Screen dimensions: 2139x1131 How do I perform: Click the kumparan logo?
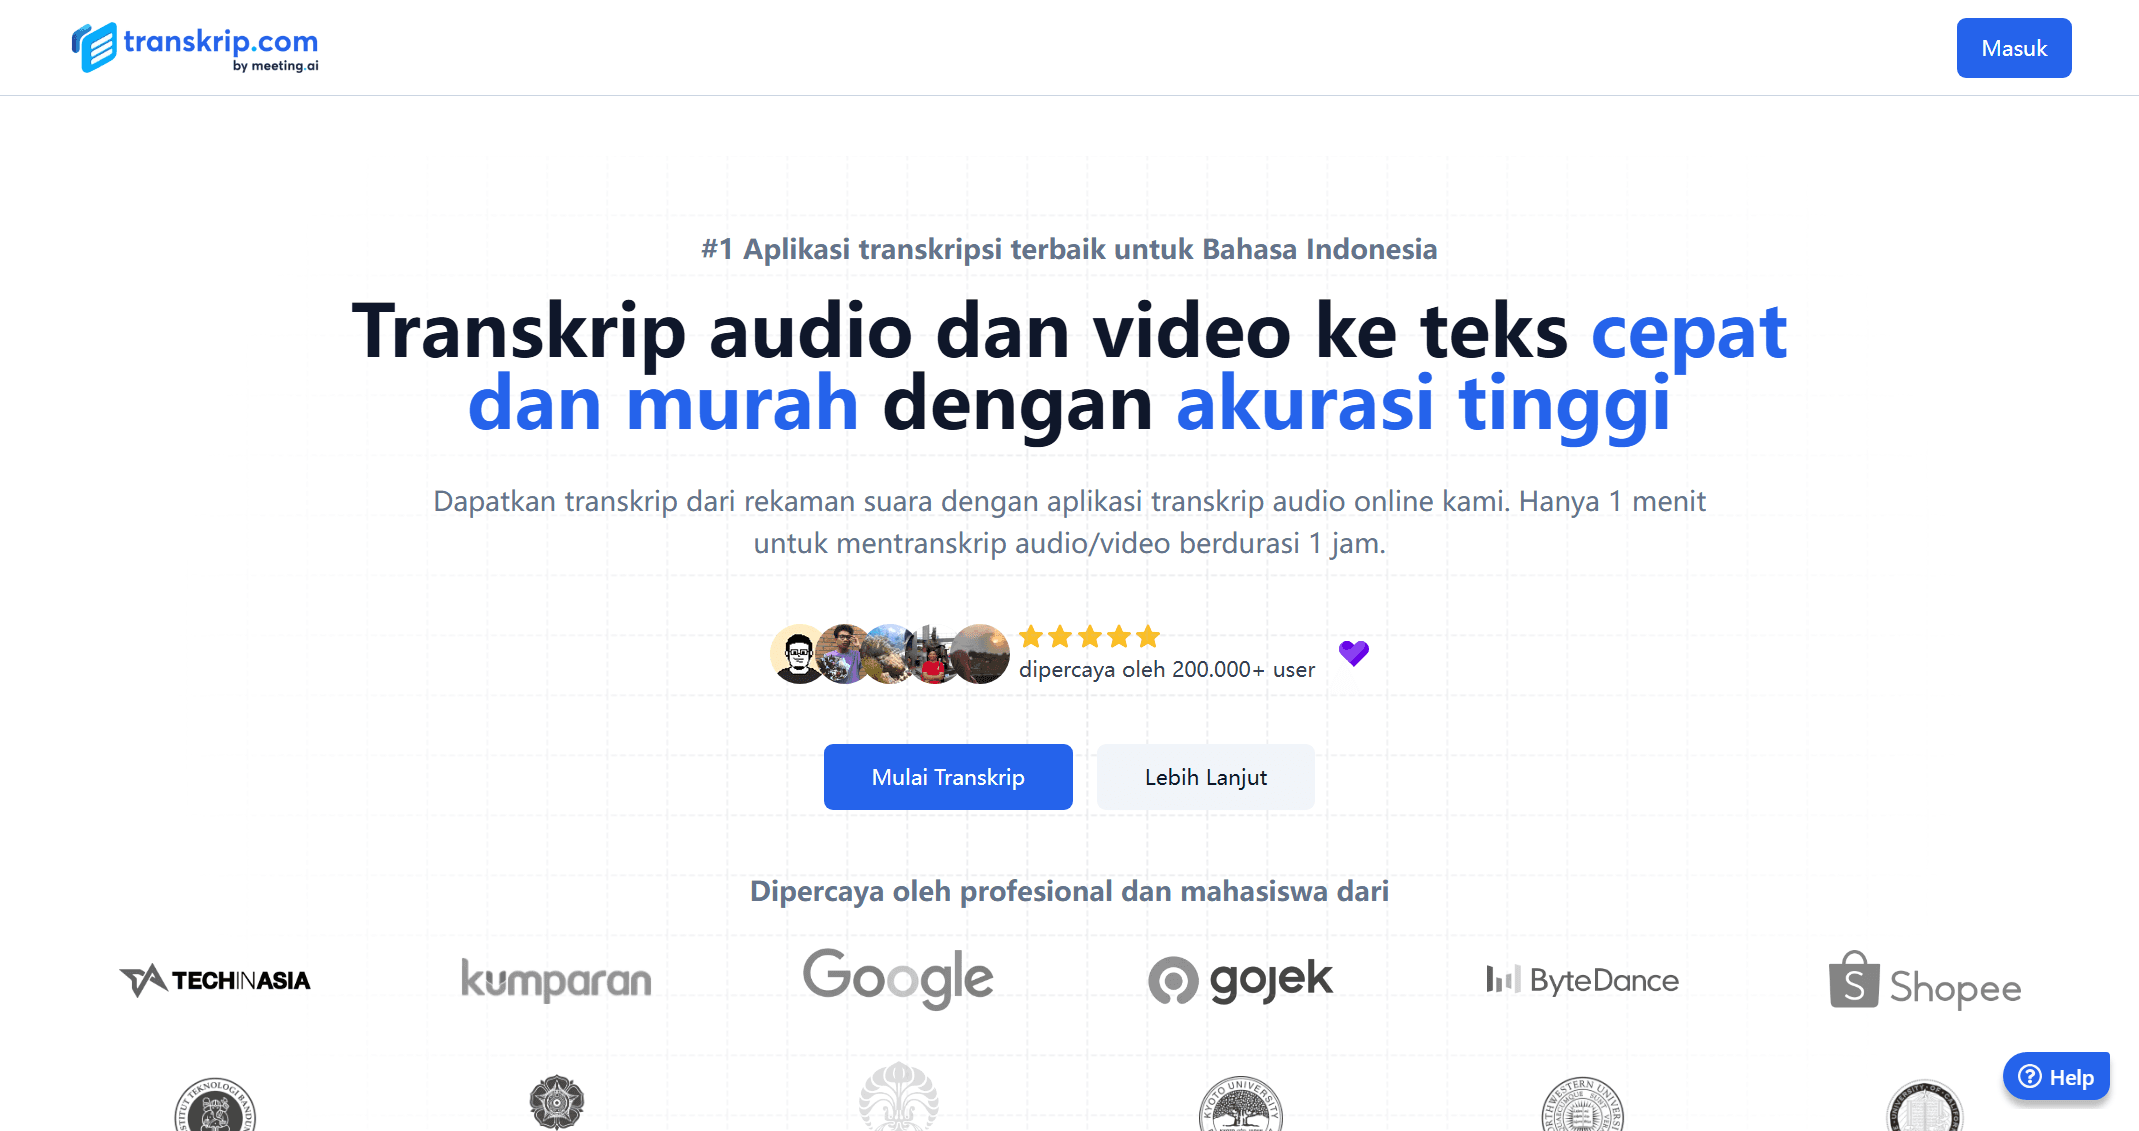[556, 980]
